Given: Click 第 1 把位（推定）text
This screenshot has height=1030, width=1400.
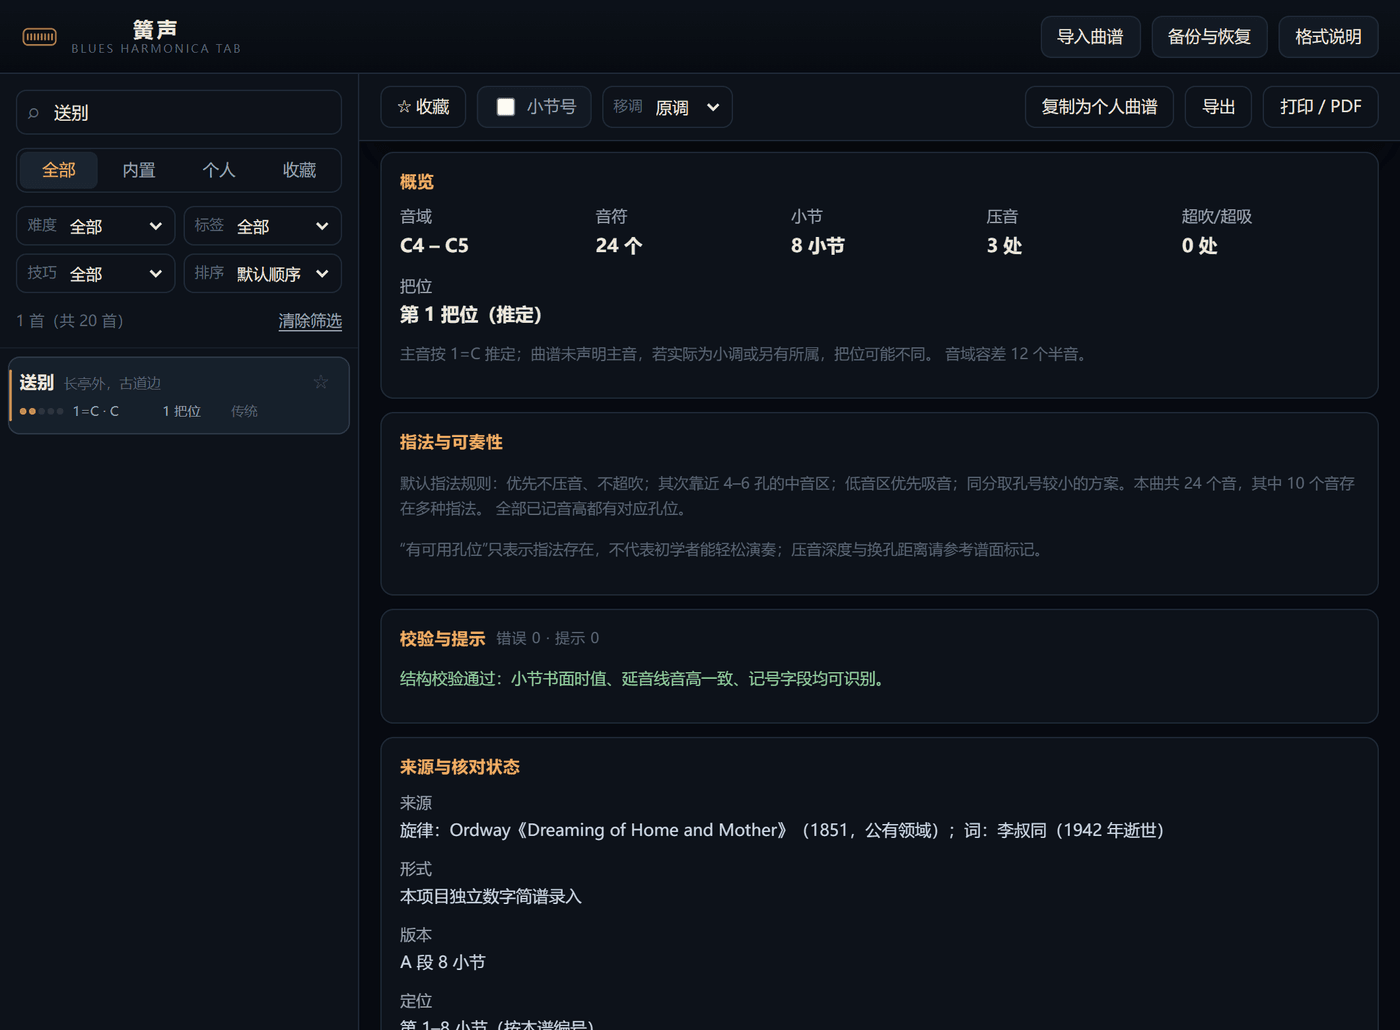Looking at the screenshot, I should [x=471, y=315].
